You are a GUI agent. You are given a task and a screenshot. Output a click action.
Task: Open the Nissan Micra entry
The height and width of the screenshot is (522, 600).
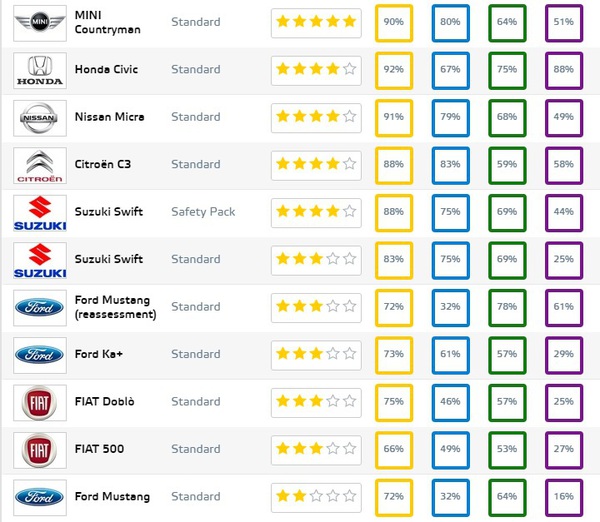[109, 117]
